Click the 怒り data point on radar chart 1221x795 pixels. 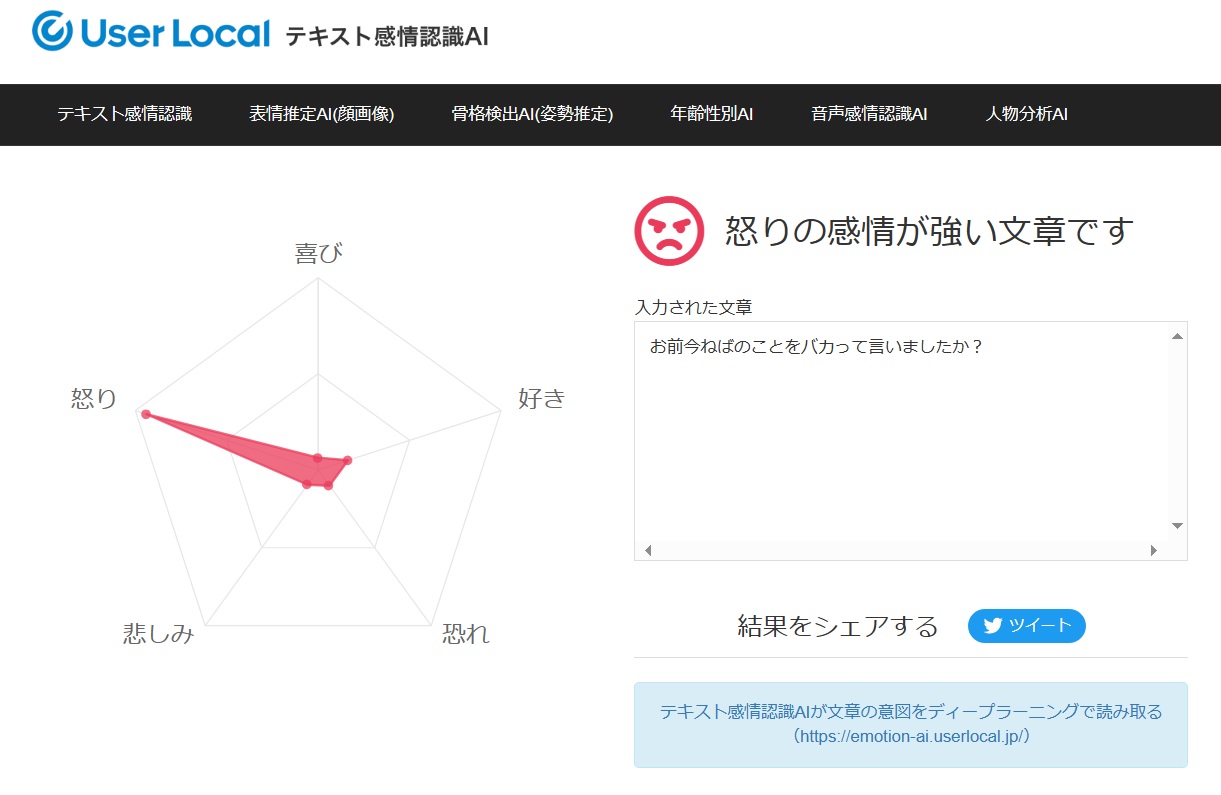click(x=146, y=414)
